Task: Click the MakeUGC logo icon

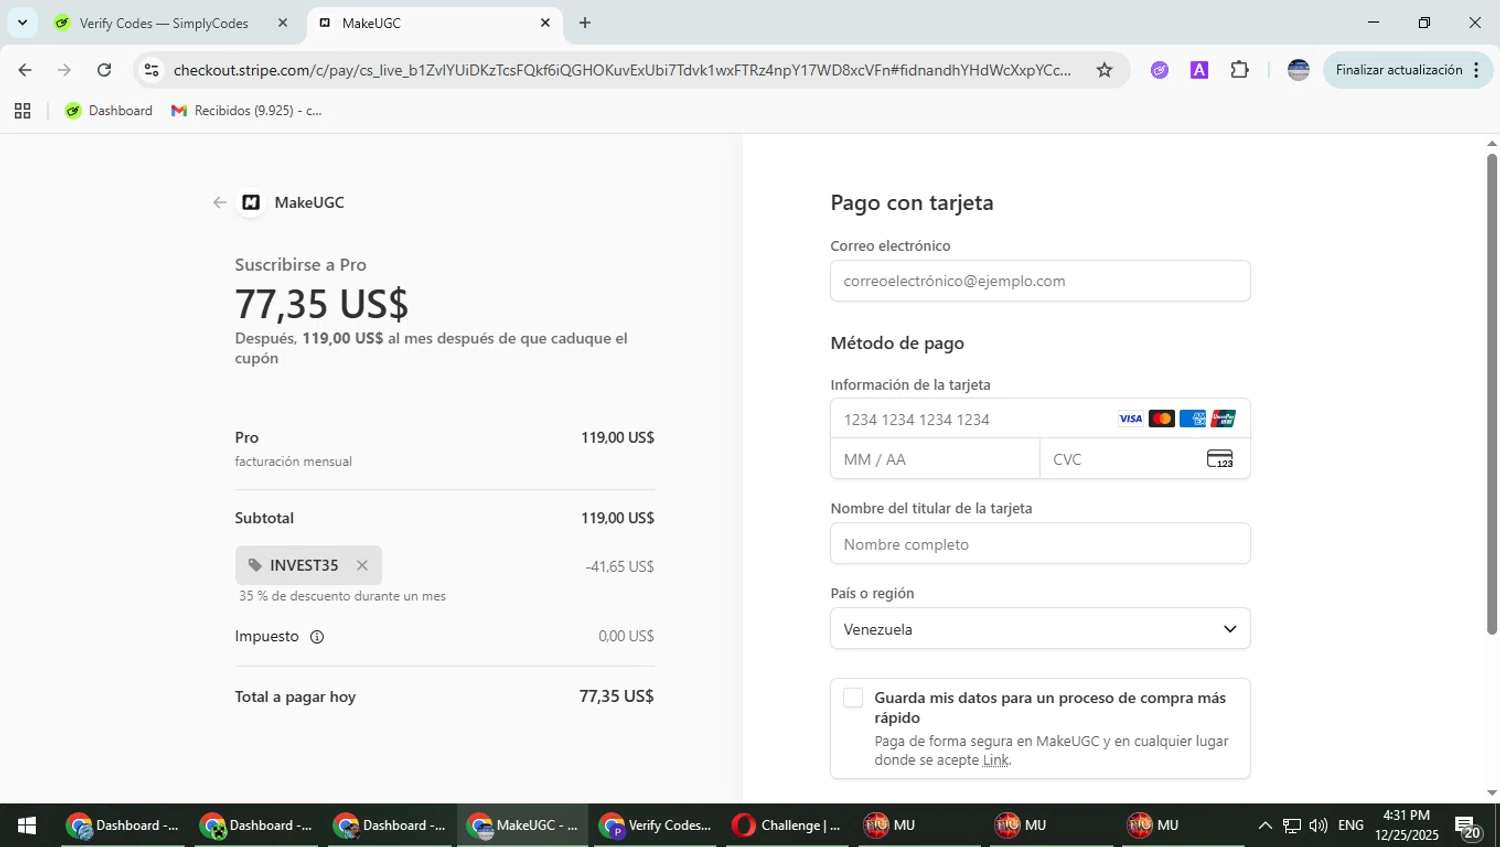Action: coord(251,202)
